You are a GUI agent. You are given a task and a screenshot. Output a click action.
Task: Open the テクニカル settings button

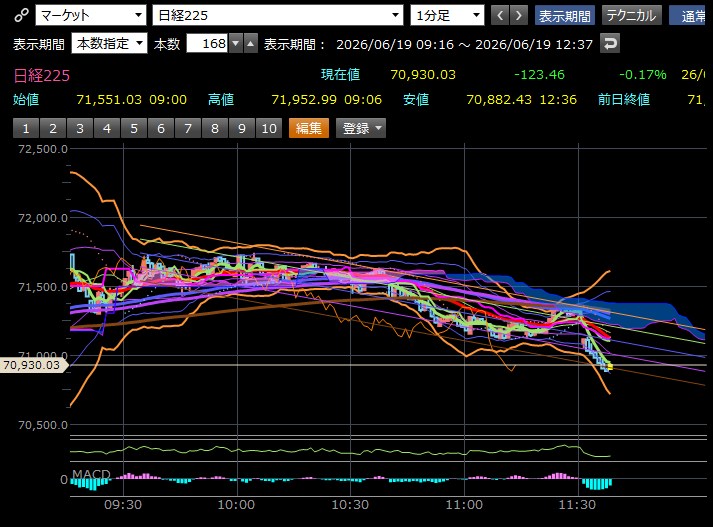click(631, 15)
